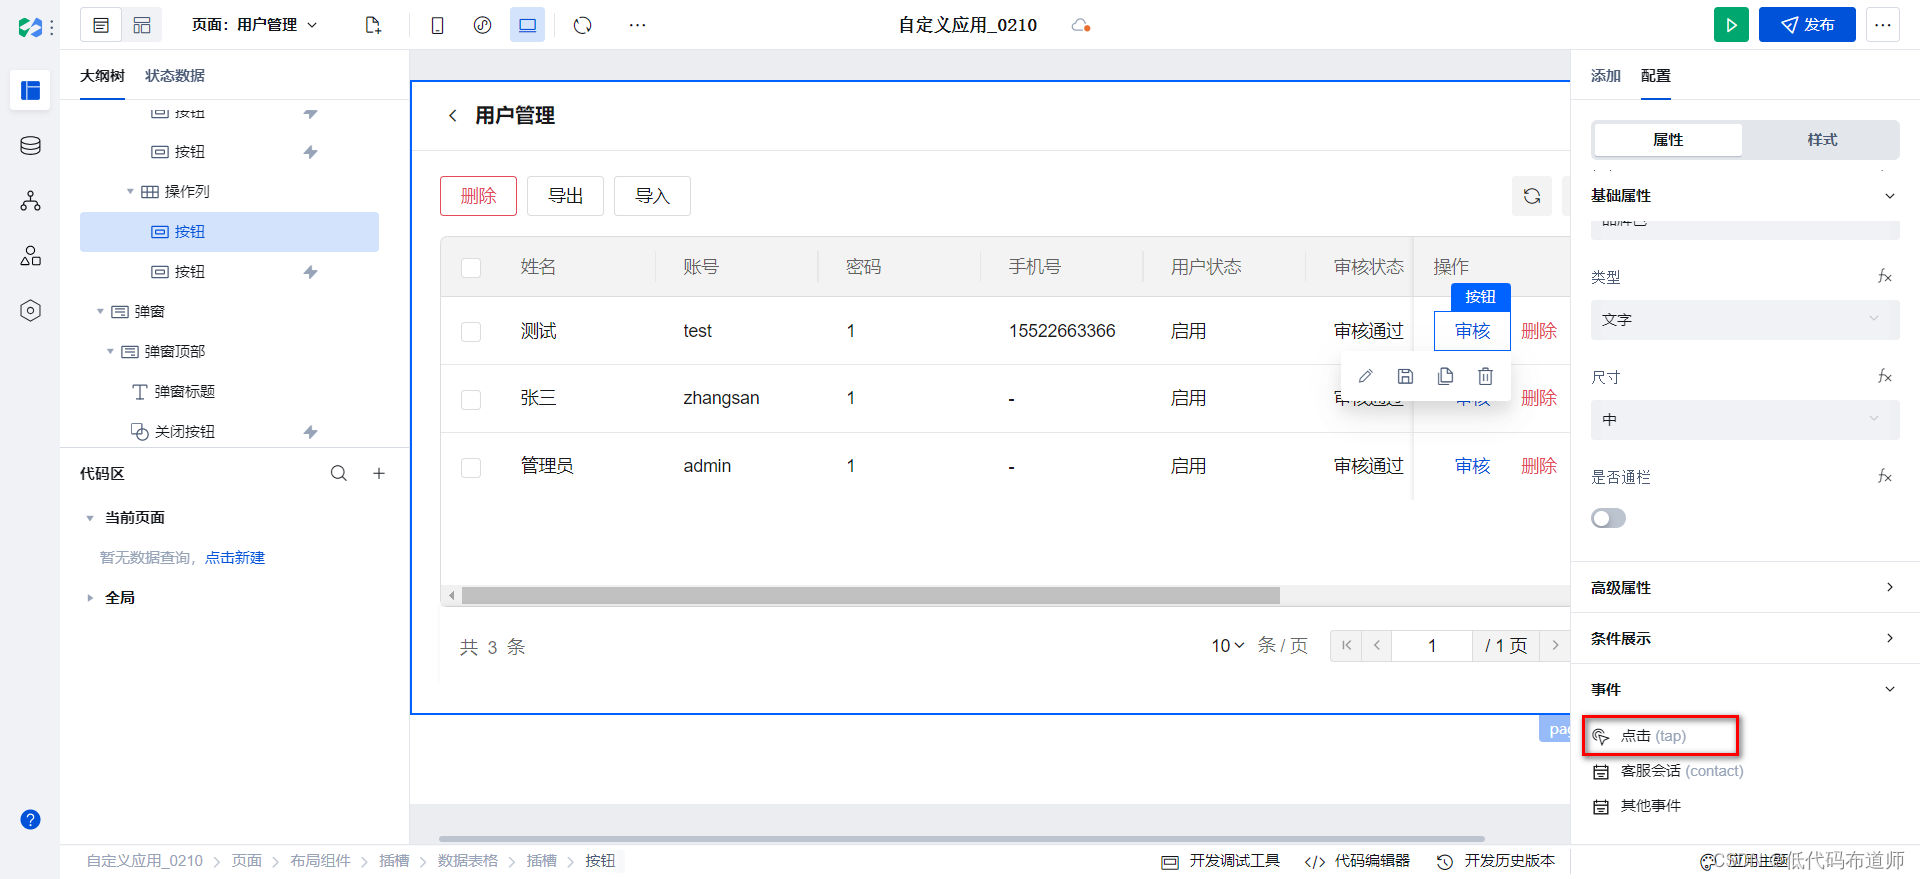Image resolution: width=1920 pixels, height=879 pixels.
Task: Switch to the 大纲树 tab
Action: pos(102,76)
